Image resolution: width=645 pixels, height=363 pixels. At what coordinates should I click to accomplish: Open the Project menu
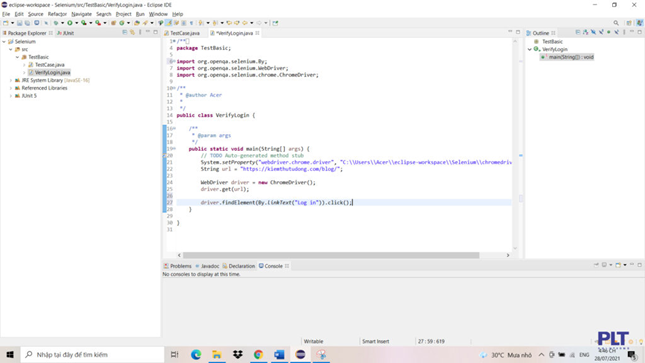[123, 14]
